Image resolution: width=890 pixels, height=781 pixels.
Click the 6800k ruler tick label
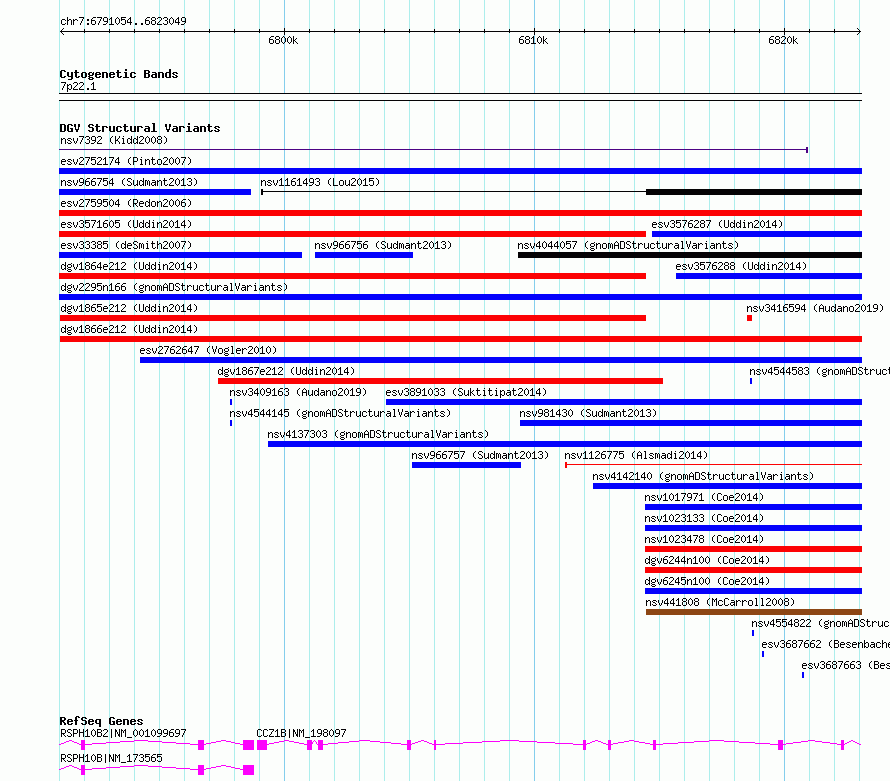point(283,40)
